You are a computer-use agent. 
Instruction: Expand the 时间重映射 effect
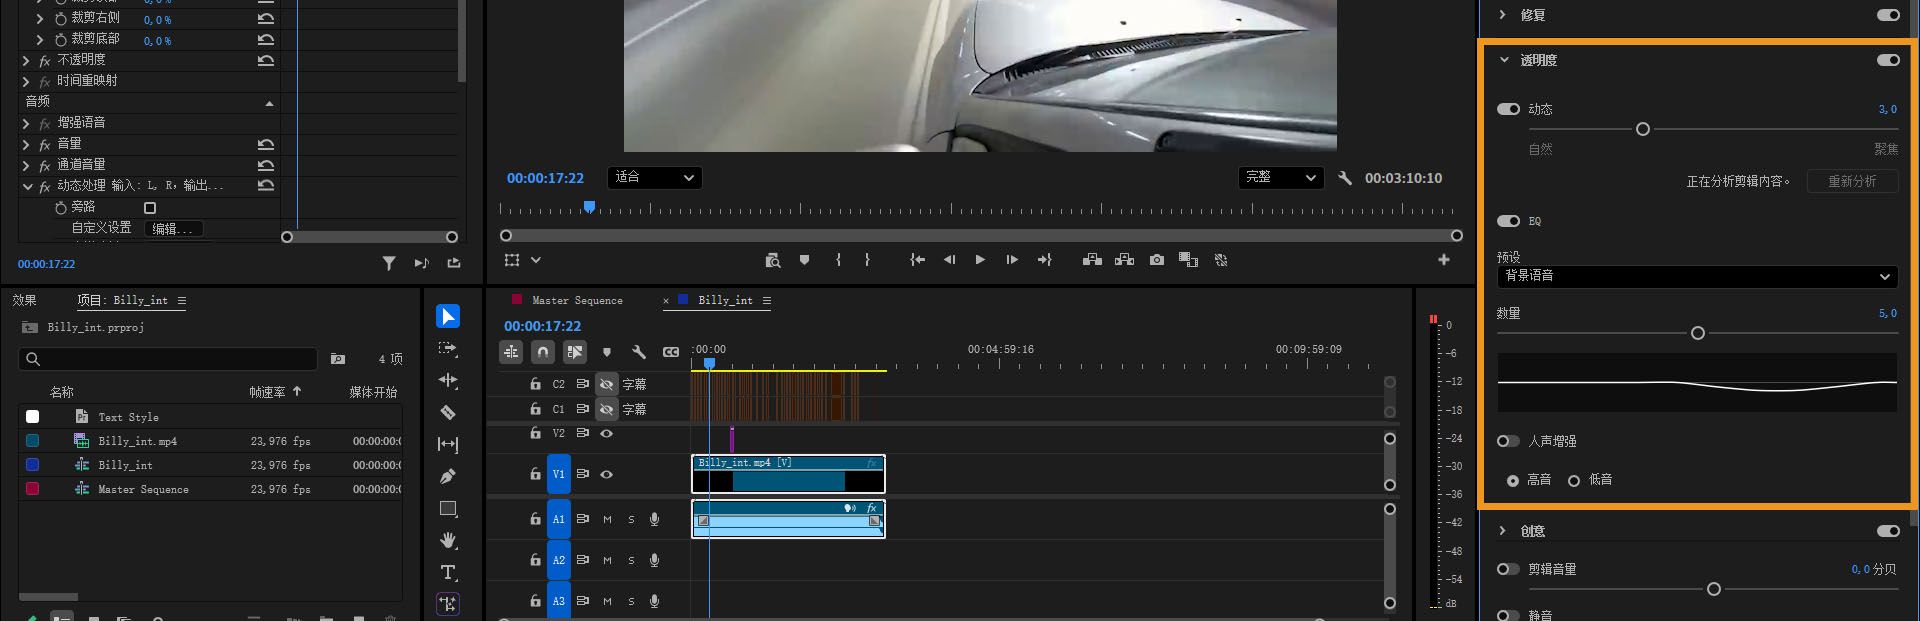coord(26,81)
